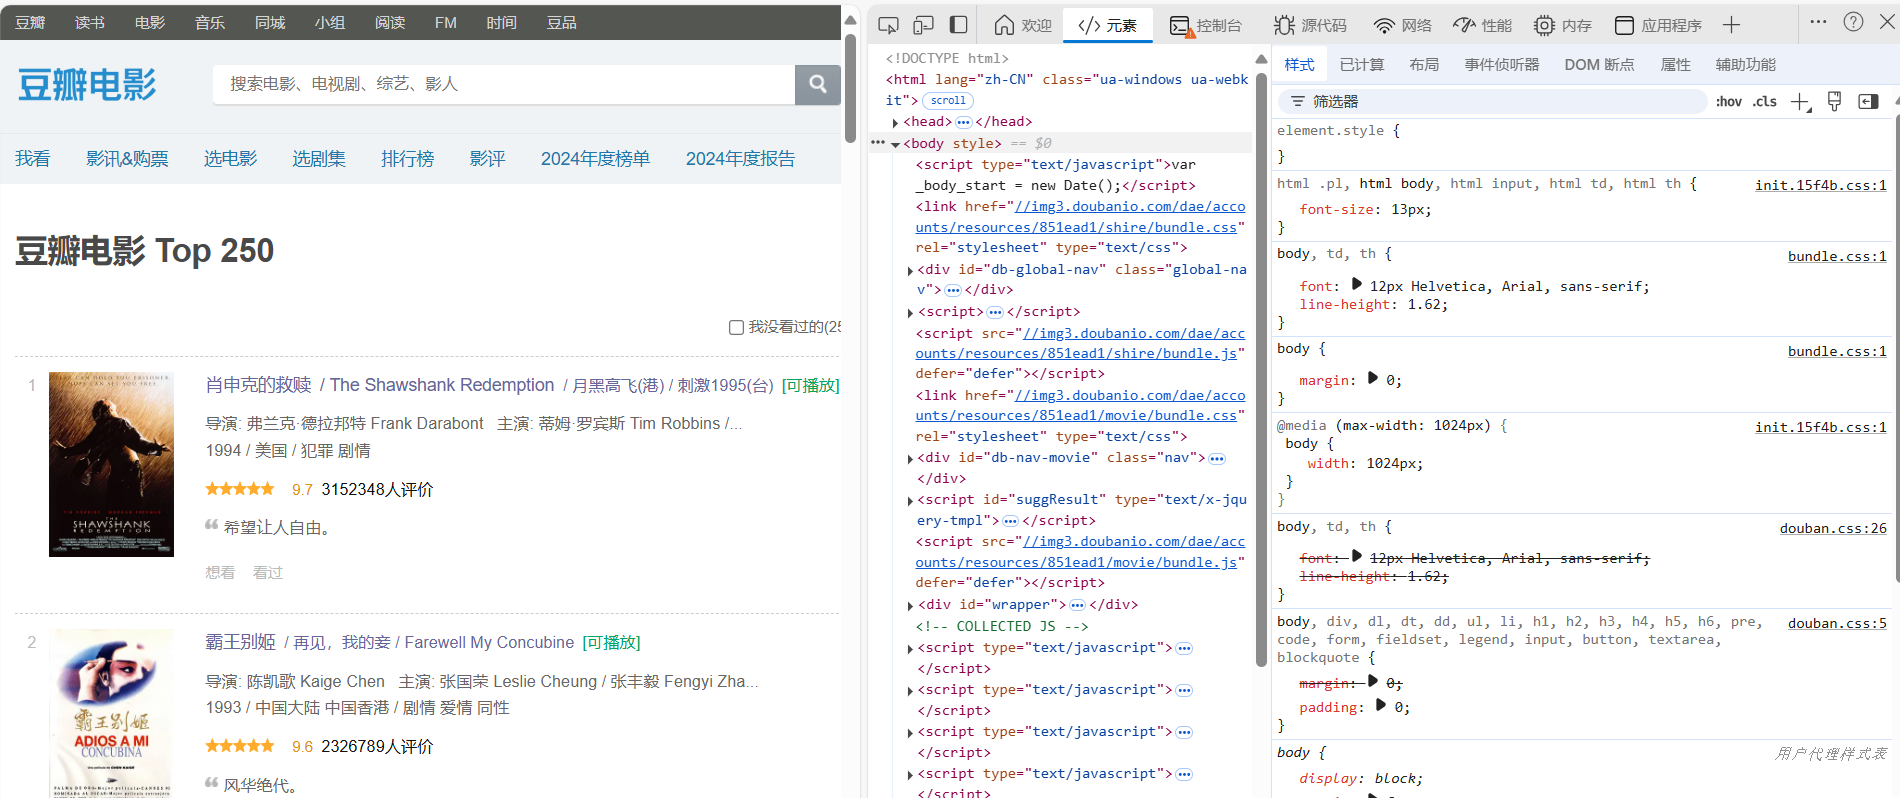Viewport: 1900px width, 798px height.
Task: Go to 音乐 in top global nav
Action: click(x=210, y=22)
